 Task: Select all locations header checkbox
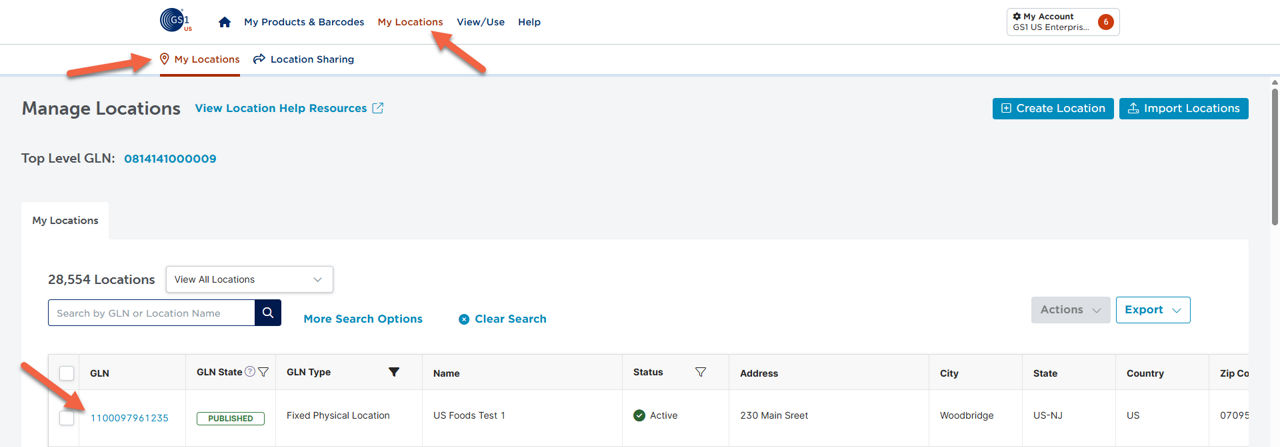coord(67,373)
